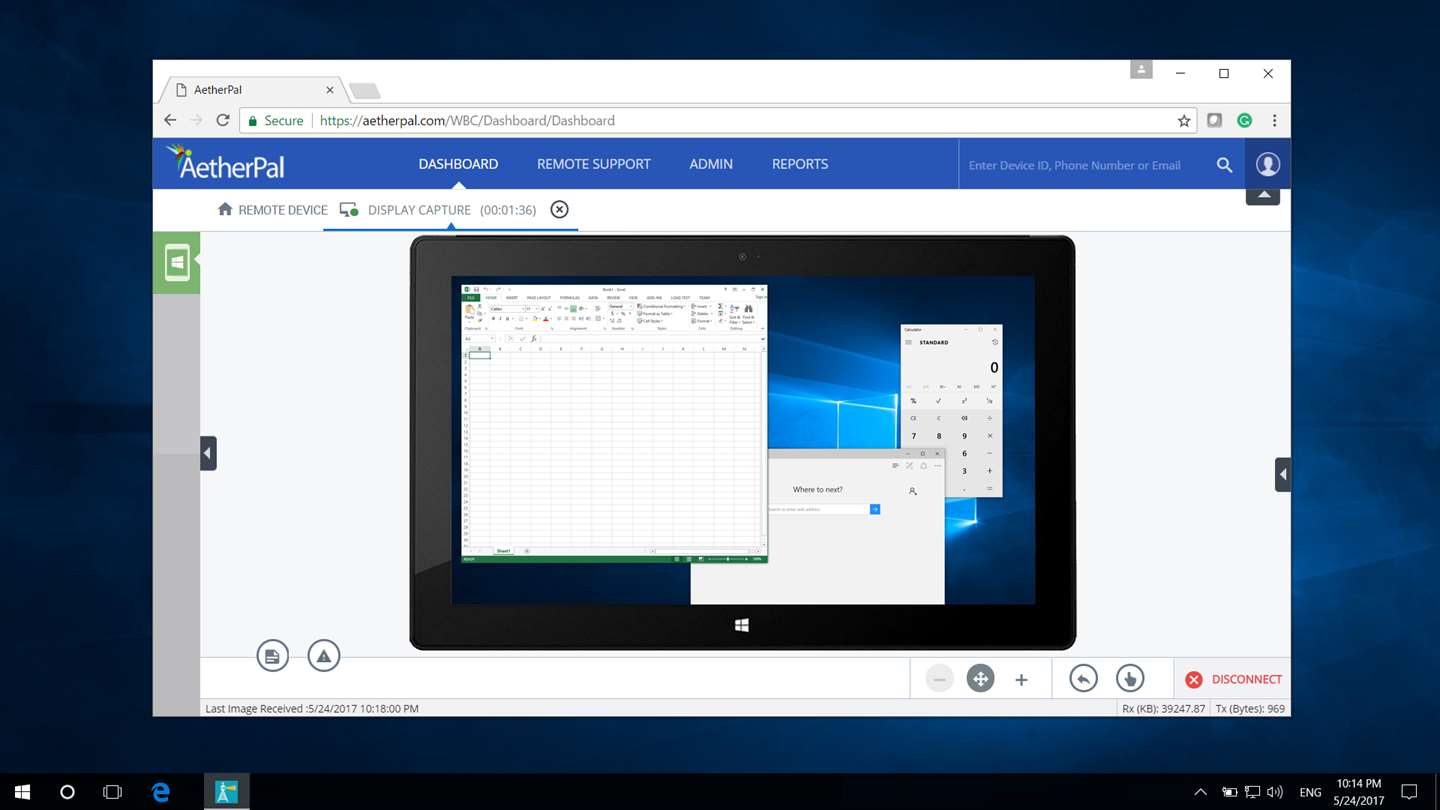Close the Display Capture session with the X icon
Screen dimensions: 1440x810
click(560, 209)
